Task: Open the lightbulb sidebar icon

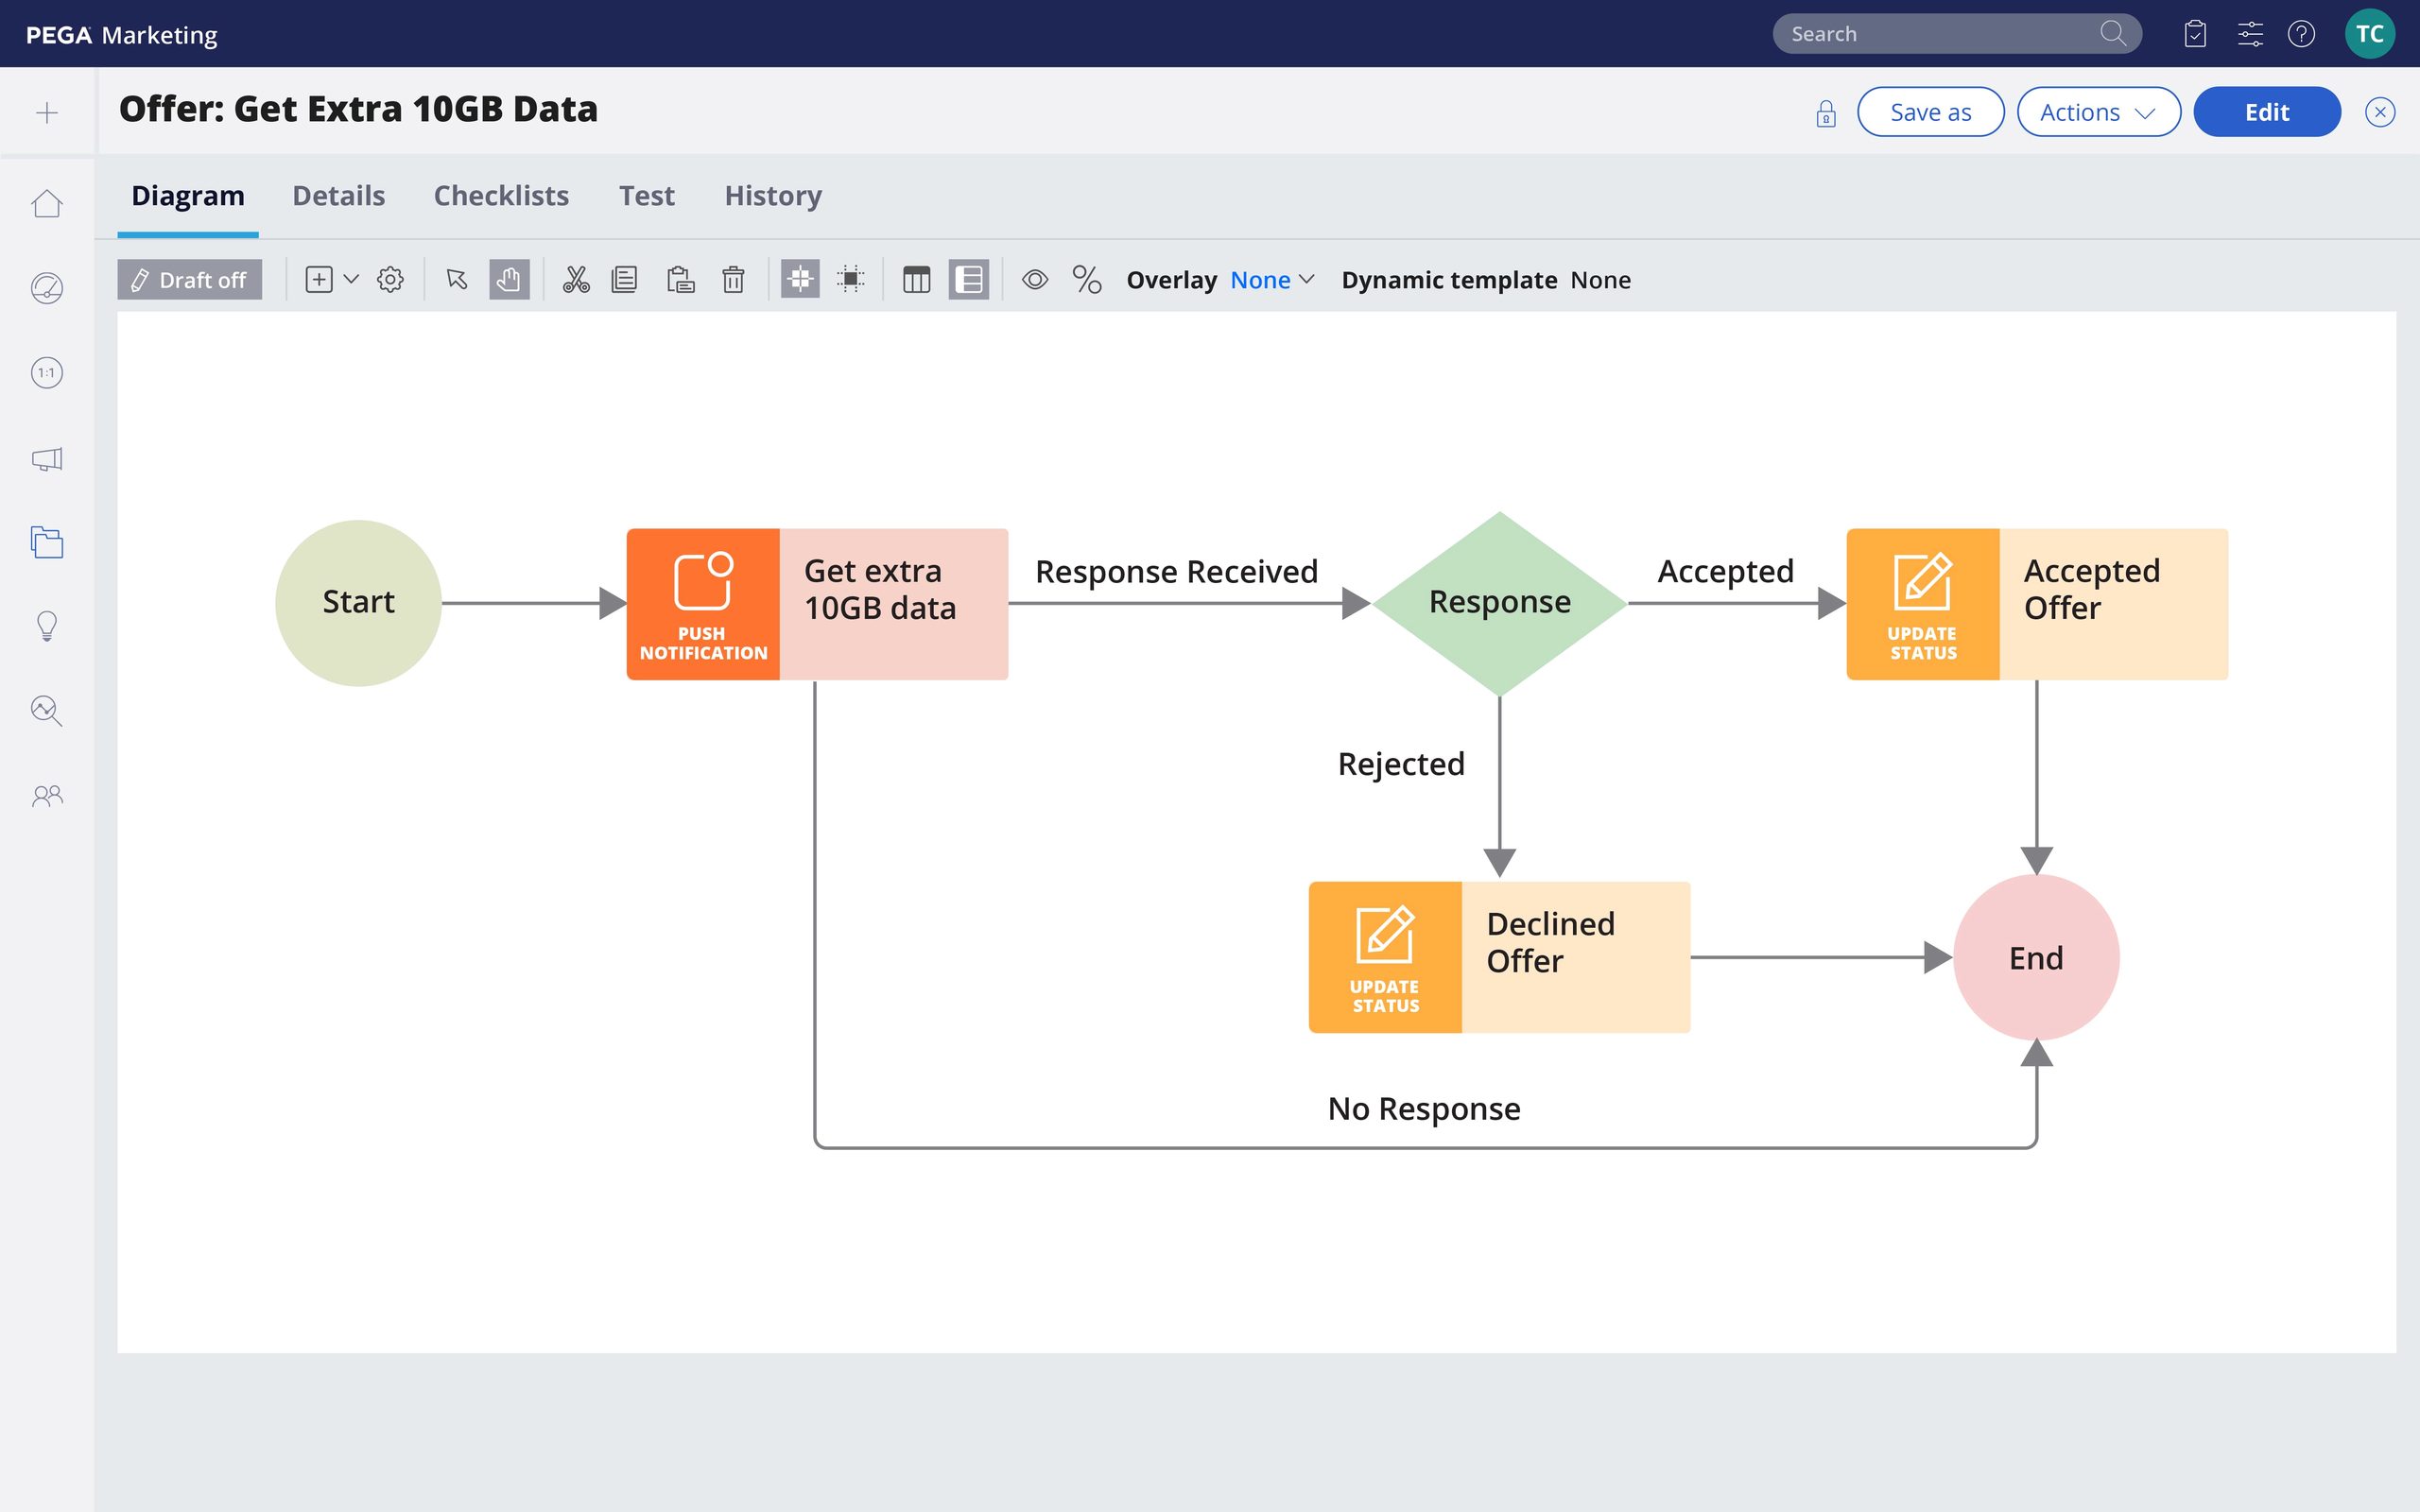Action: coord(47,626)
